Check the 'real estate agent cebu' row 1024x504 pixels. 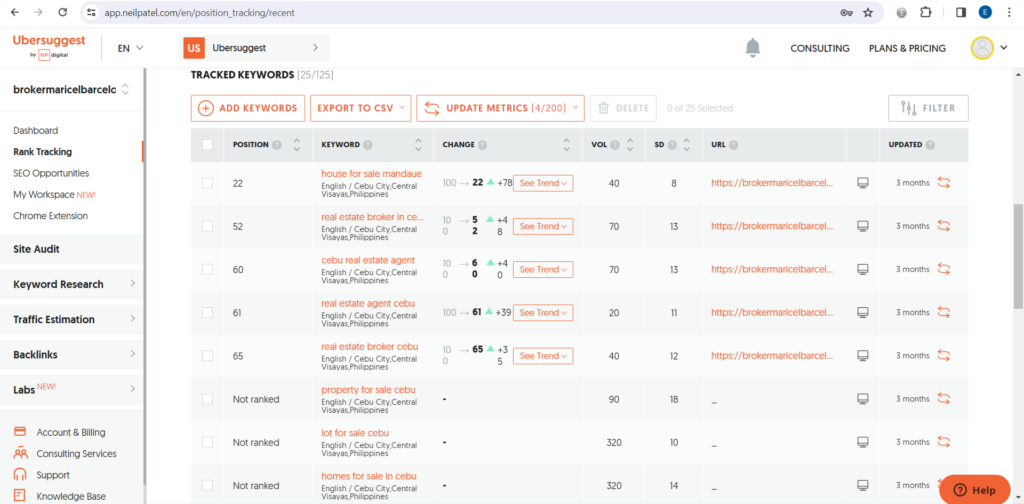pyautogui.click(x=208, y=312)
